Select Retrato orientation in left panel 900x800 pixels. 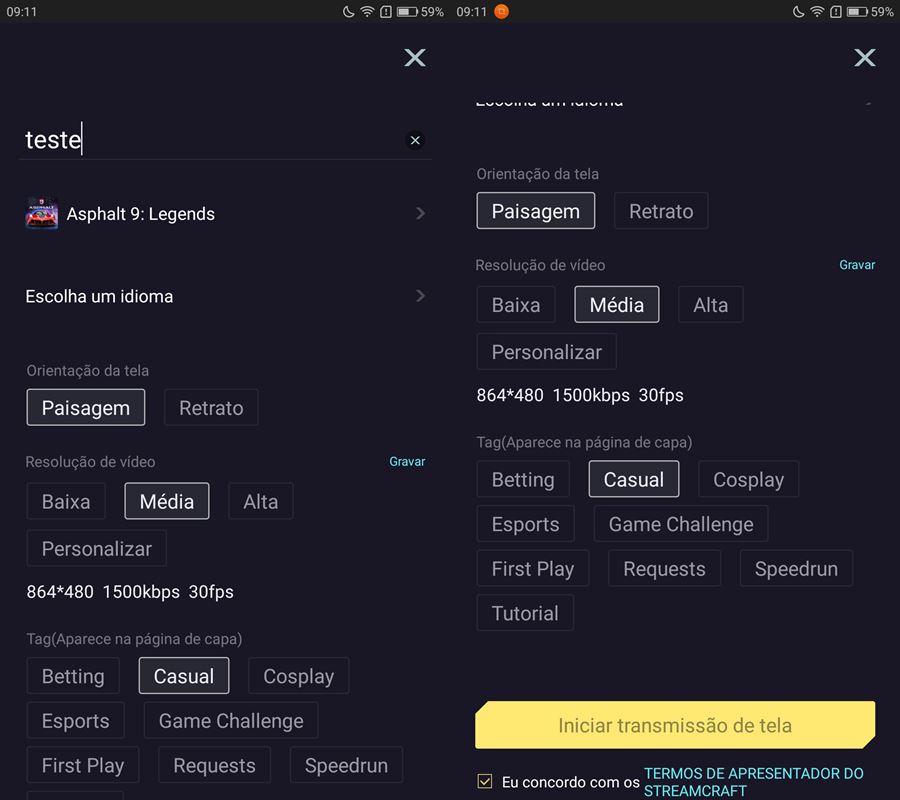[x=211, y=408]
